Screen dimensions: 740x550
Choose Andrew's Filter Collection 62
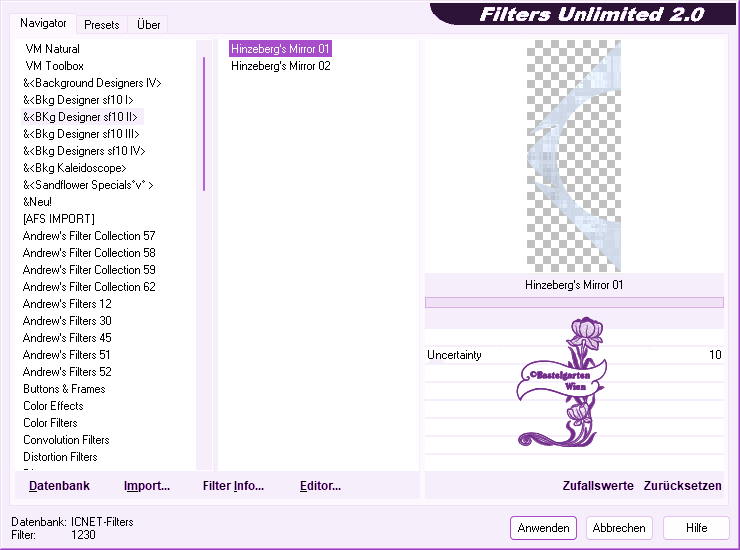(89, 287)
